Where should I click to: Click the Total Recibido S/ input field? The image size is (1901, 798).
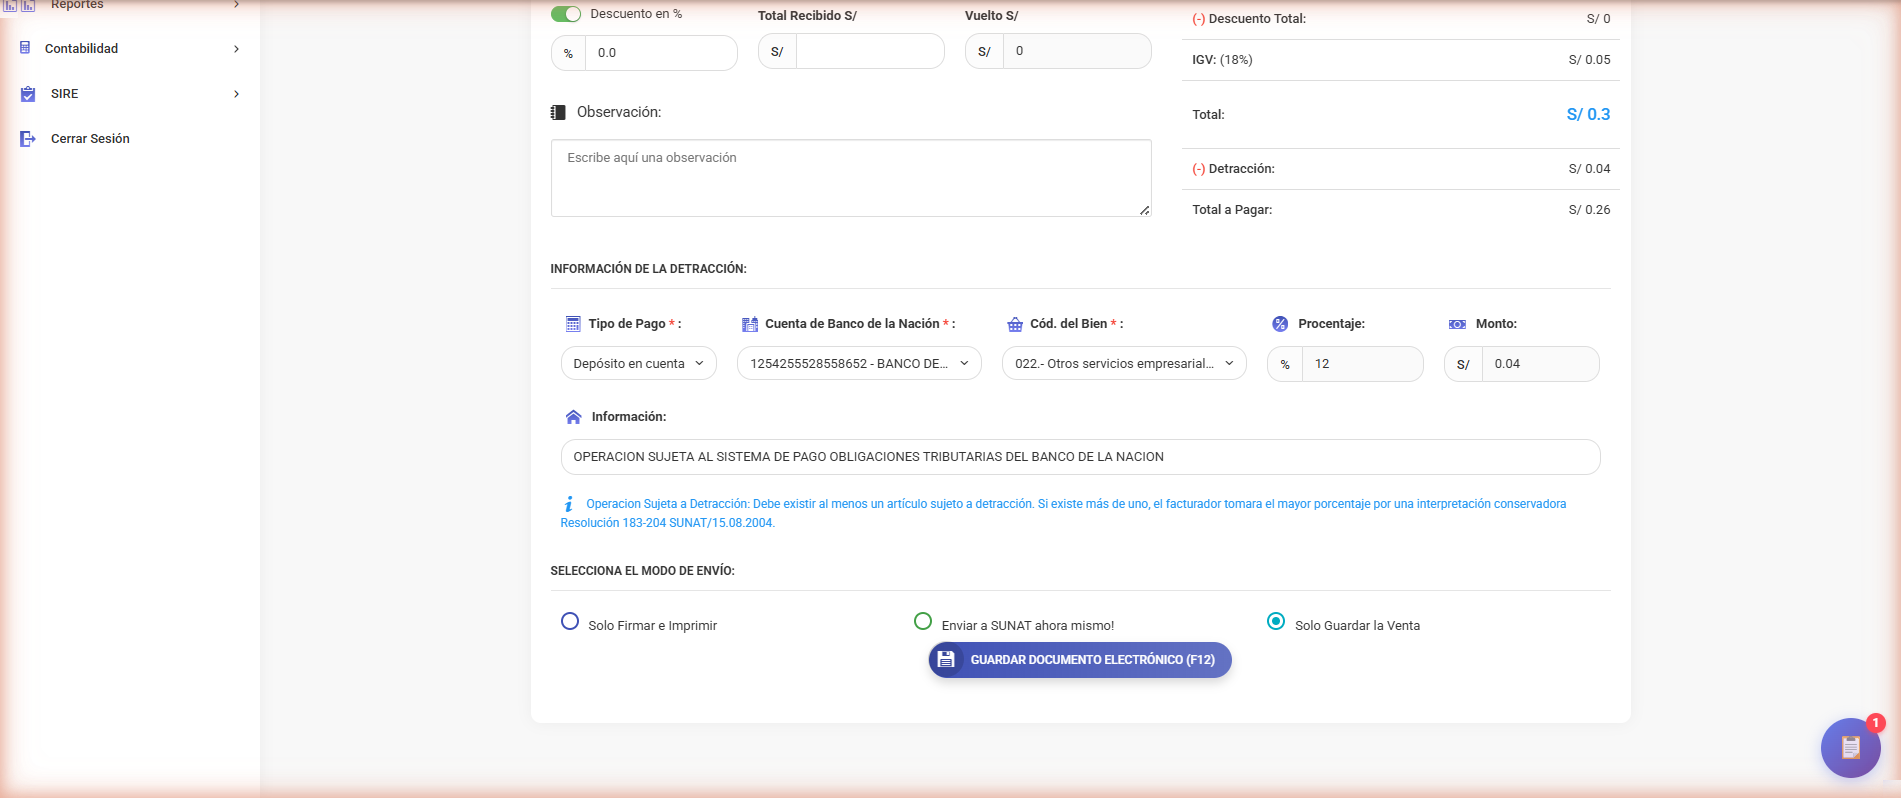pyautogui.click(x=870, y=51)
